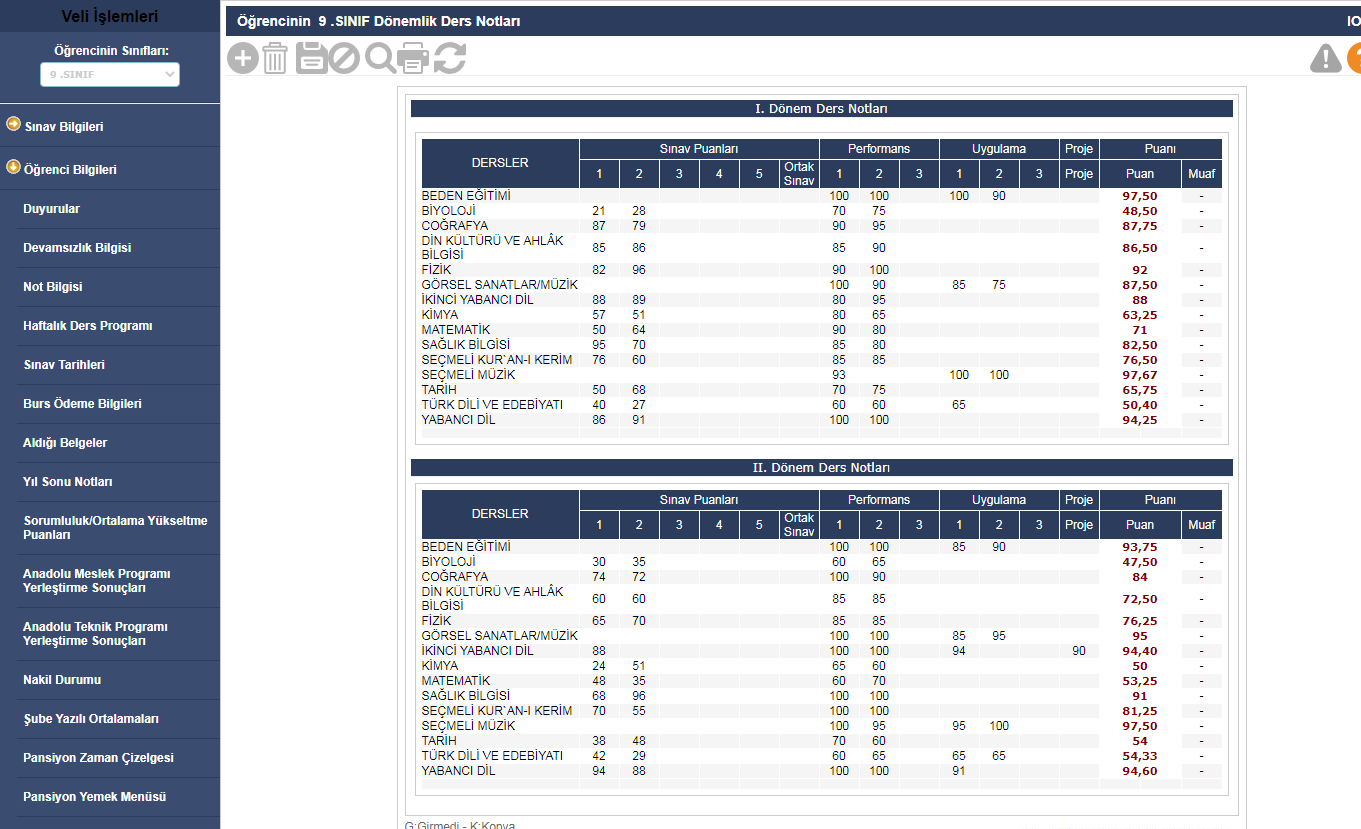
Task: Open Yıl Sonu Notları
Action: pyautogui.click(x=68, y=482)
